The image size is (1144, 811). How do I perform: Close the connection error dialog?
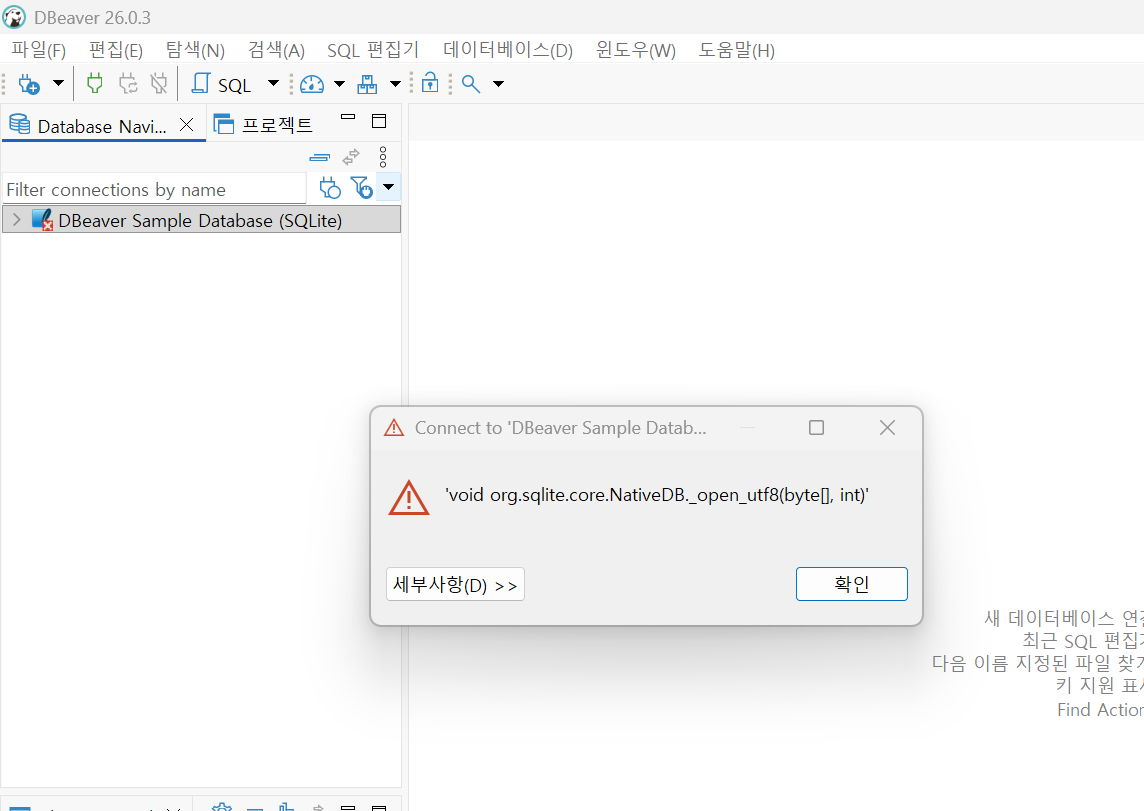coord(887,427)
